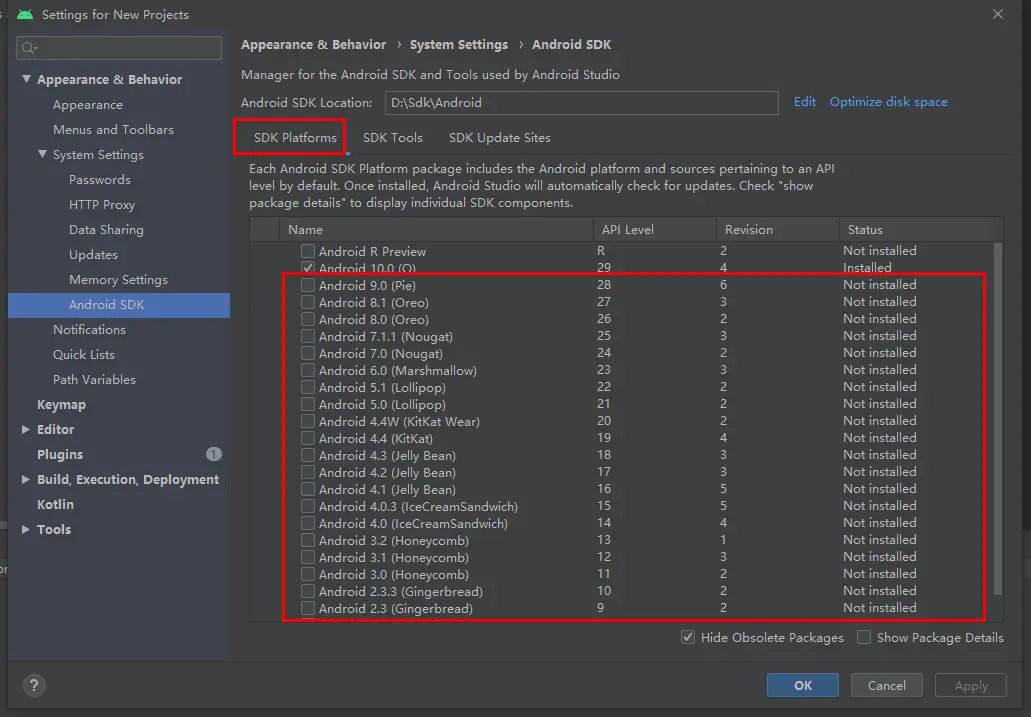
Task: Check the Android 6.0 (Marshmallow) checkbox
Action: 308,370
